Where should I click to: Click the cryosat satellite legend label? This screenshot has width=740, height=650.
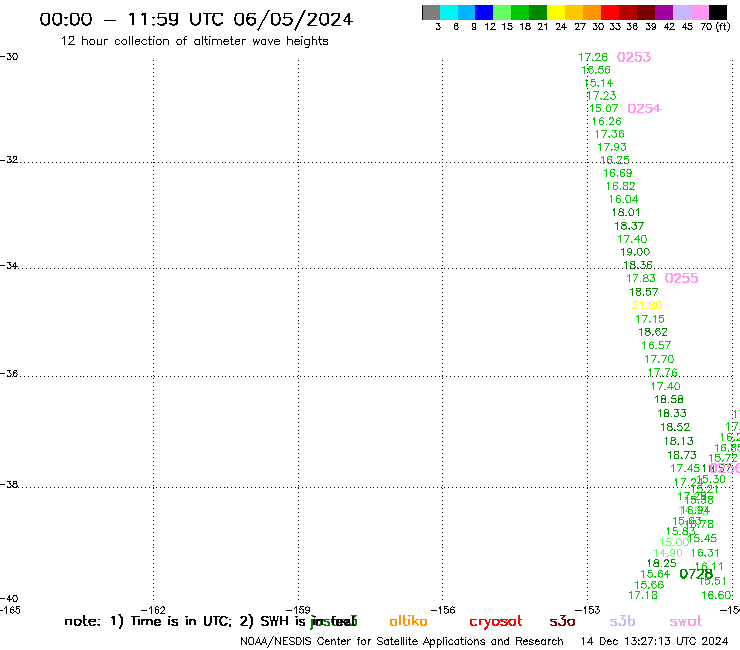click(496, 622)
